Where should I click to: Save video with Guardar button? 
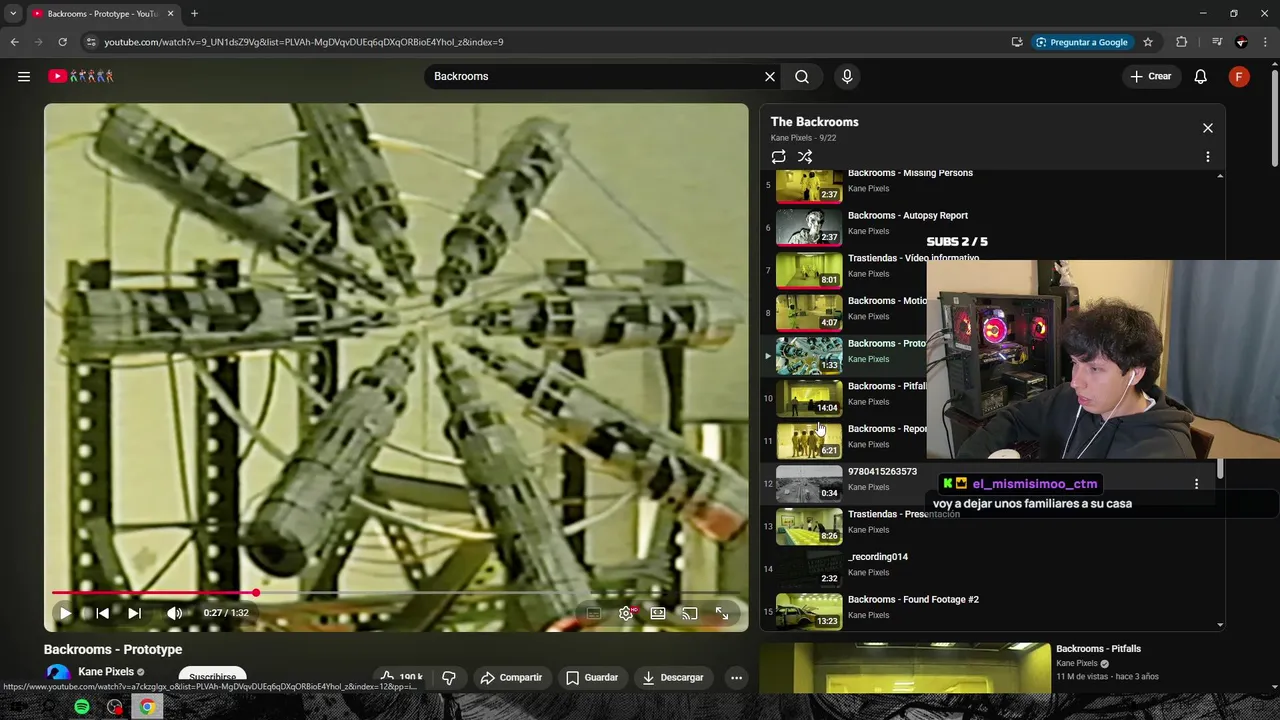click(592, 677)
